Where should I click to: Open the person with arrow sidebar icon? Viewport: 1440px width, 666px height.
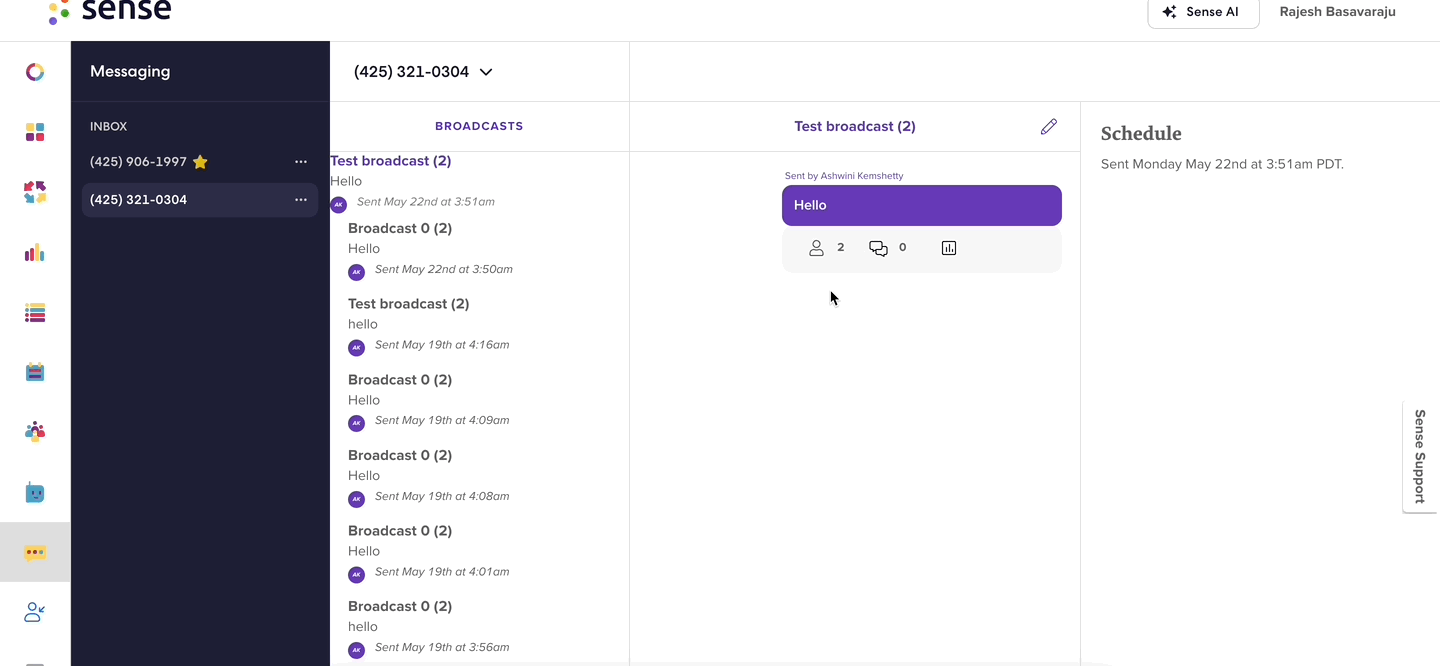[35, 612]
